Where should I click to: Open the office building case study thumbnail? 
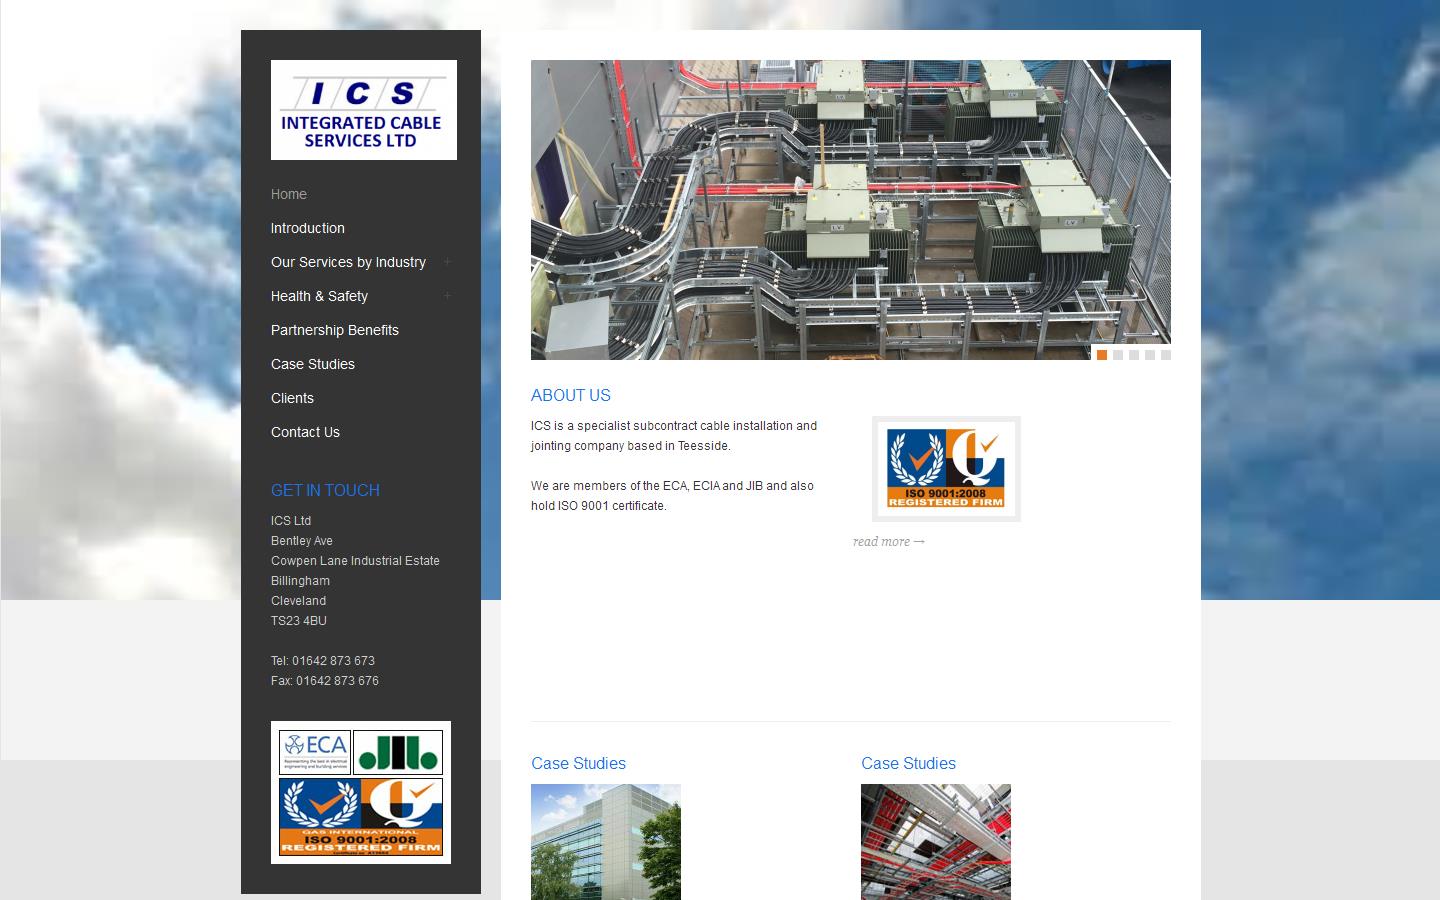[606, 841]
